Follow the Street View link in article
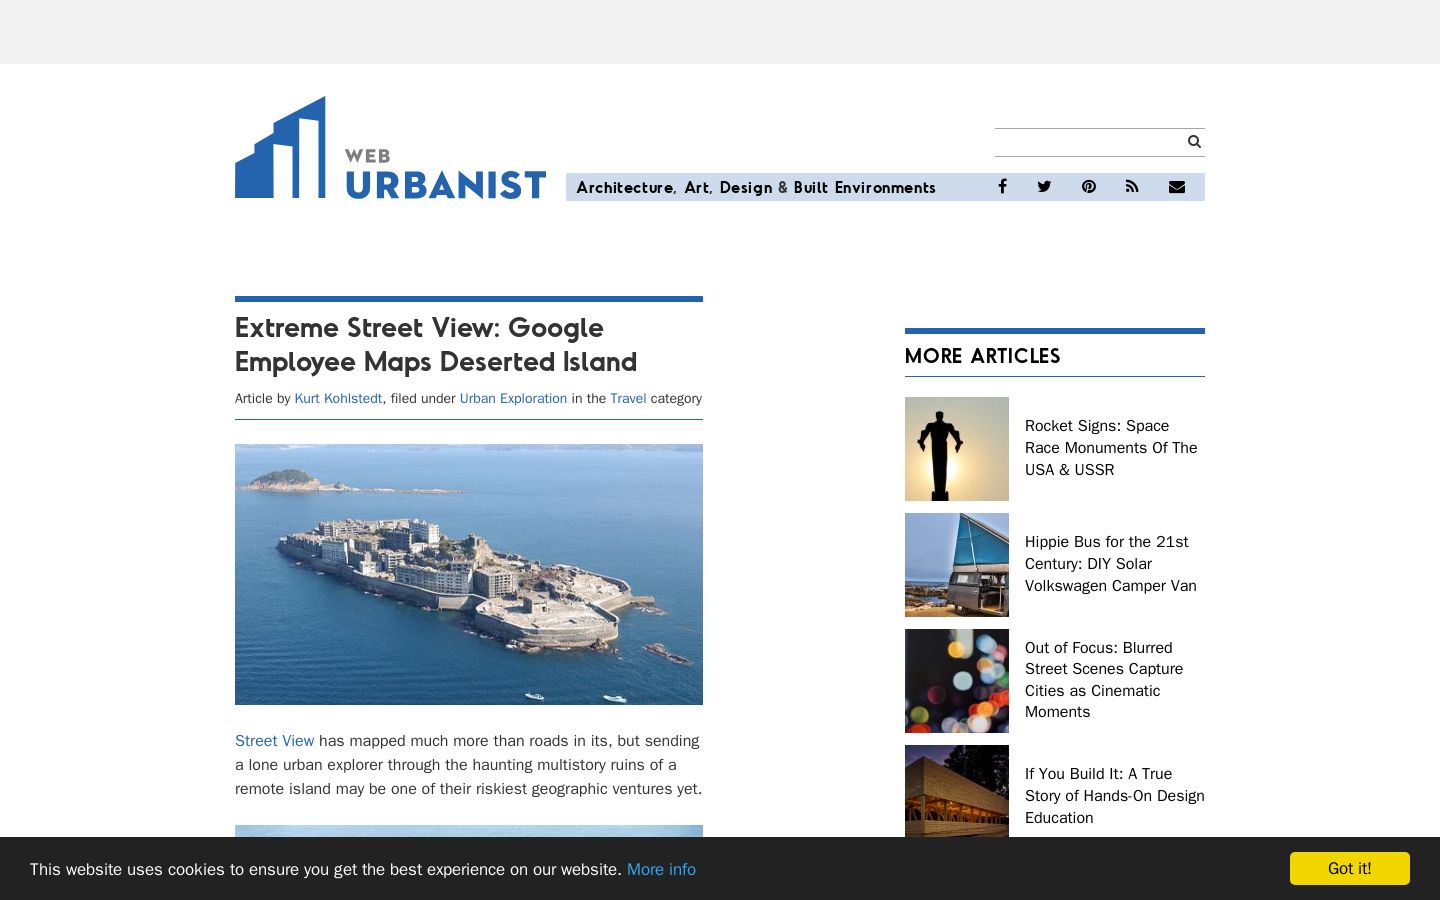 [x=274, y=741]
